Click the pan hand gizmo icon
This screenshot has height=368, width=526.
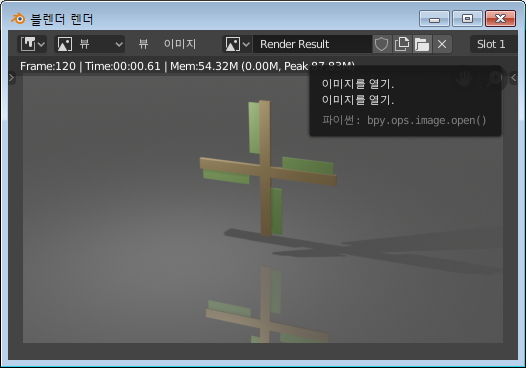tap(465, 78)
